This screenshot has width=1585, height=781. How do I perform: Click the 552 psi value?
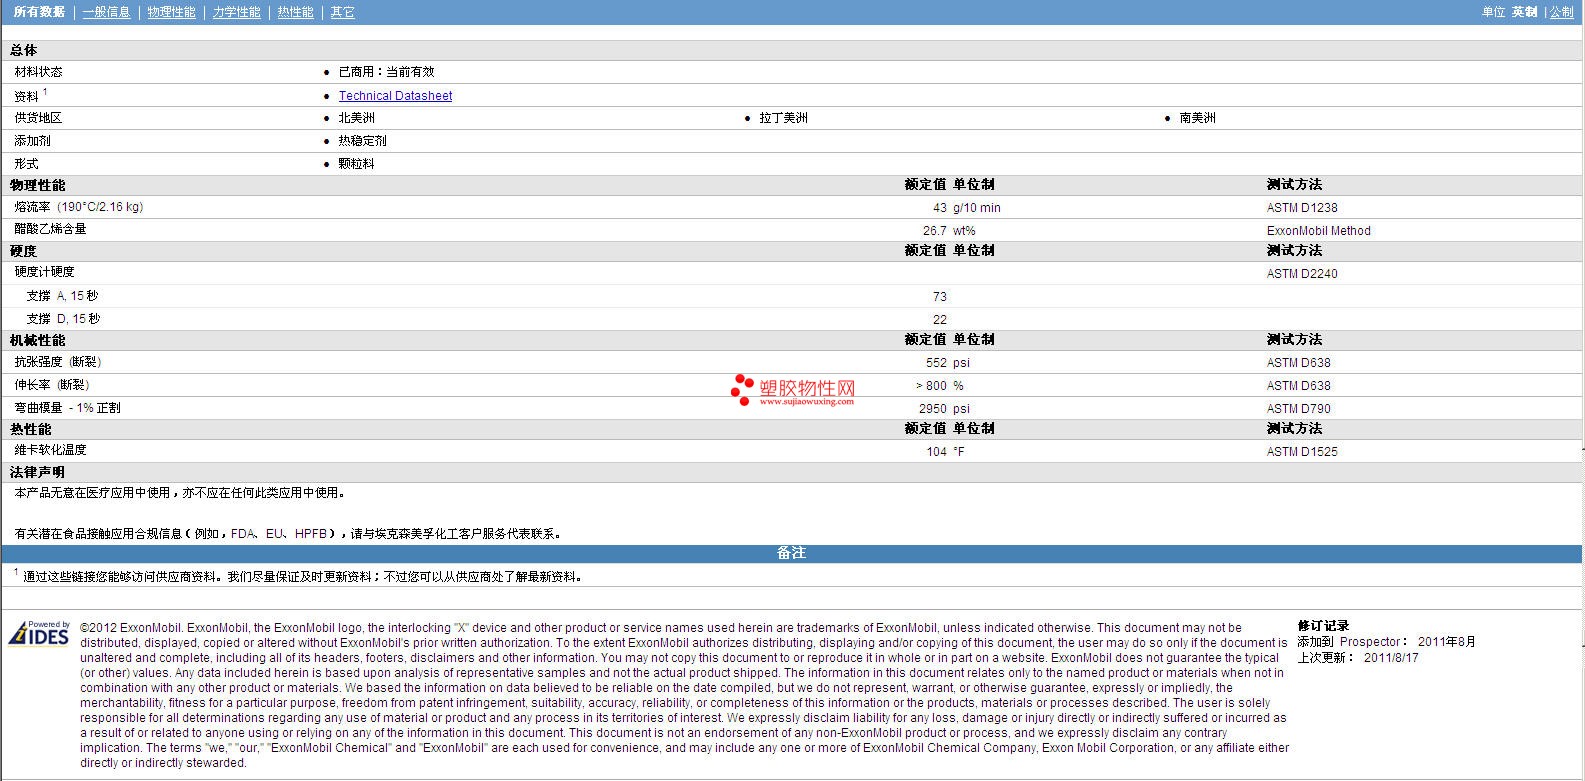point(948,363)
